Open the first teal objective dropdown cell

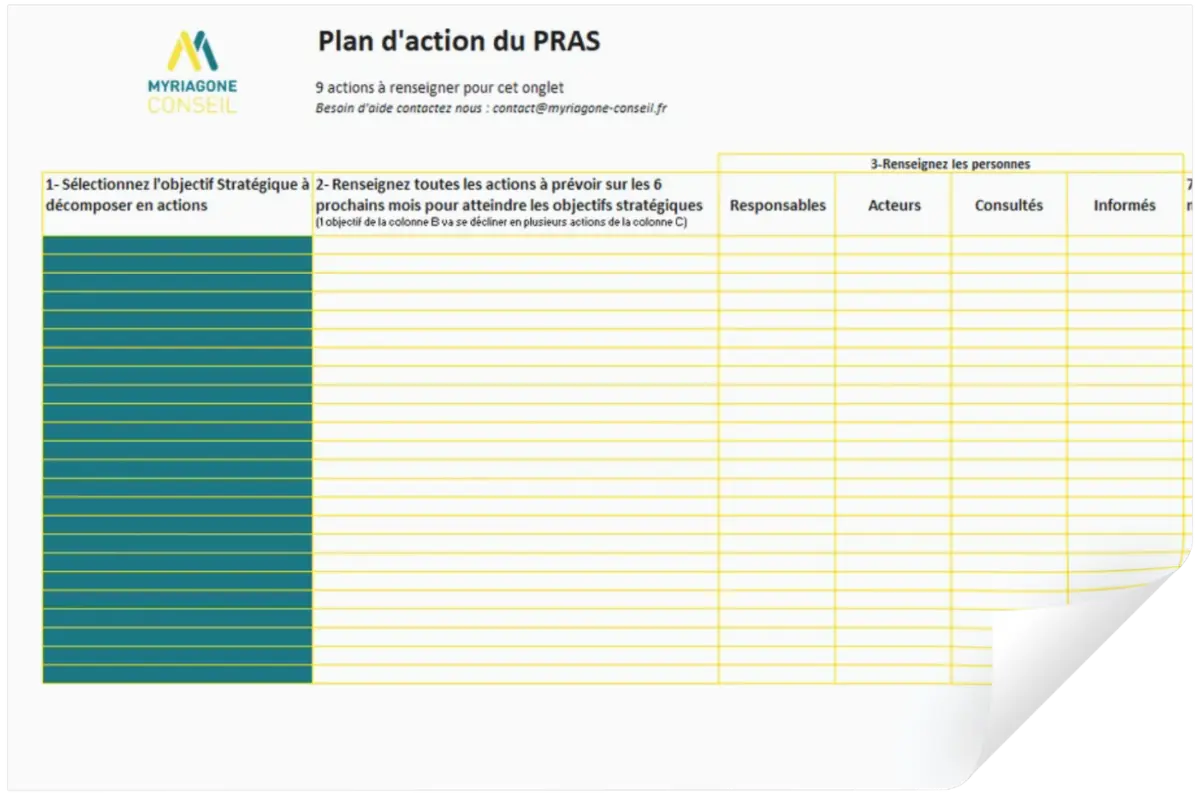coord(178,245)
